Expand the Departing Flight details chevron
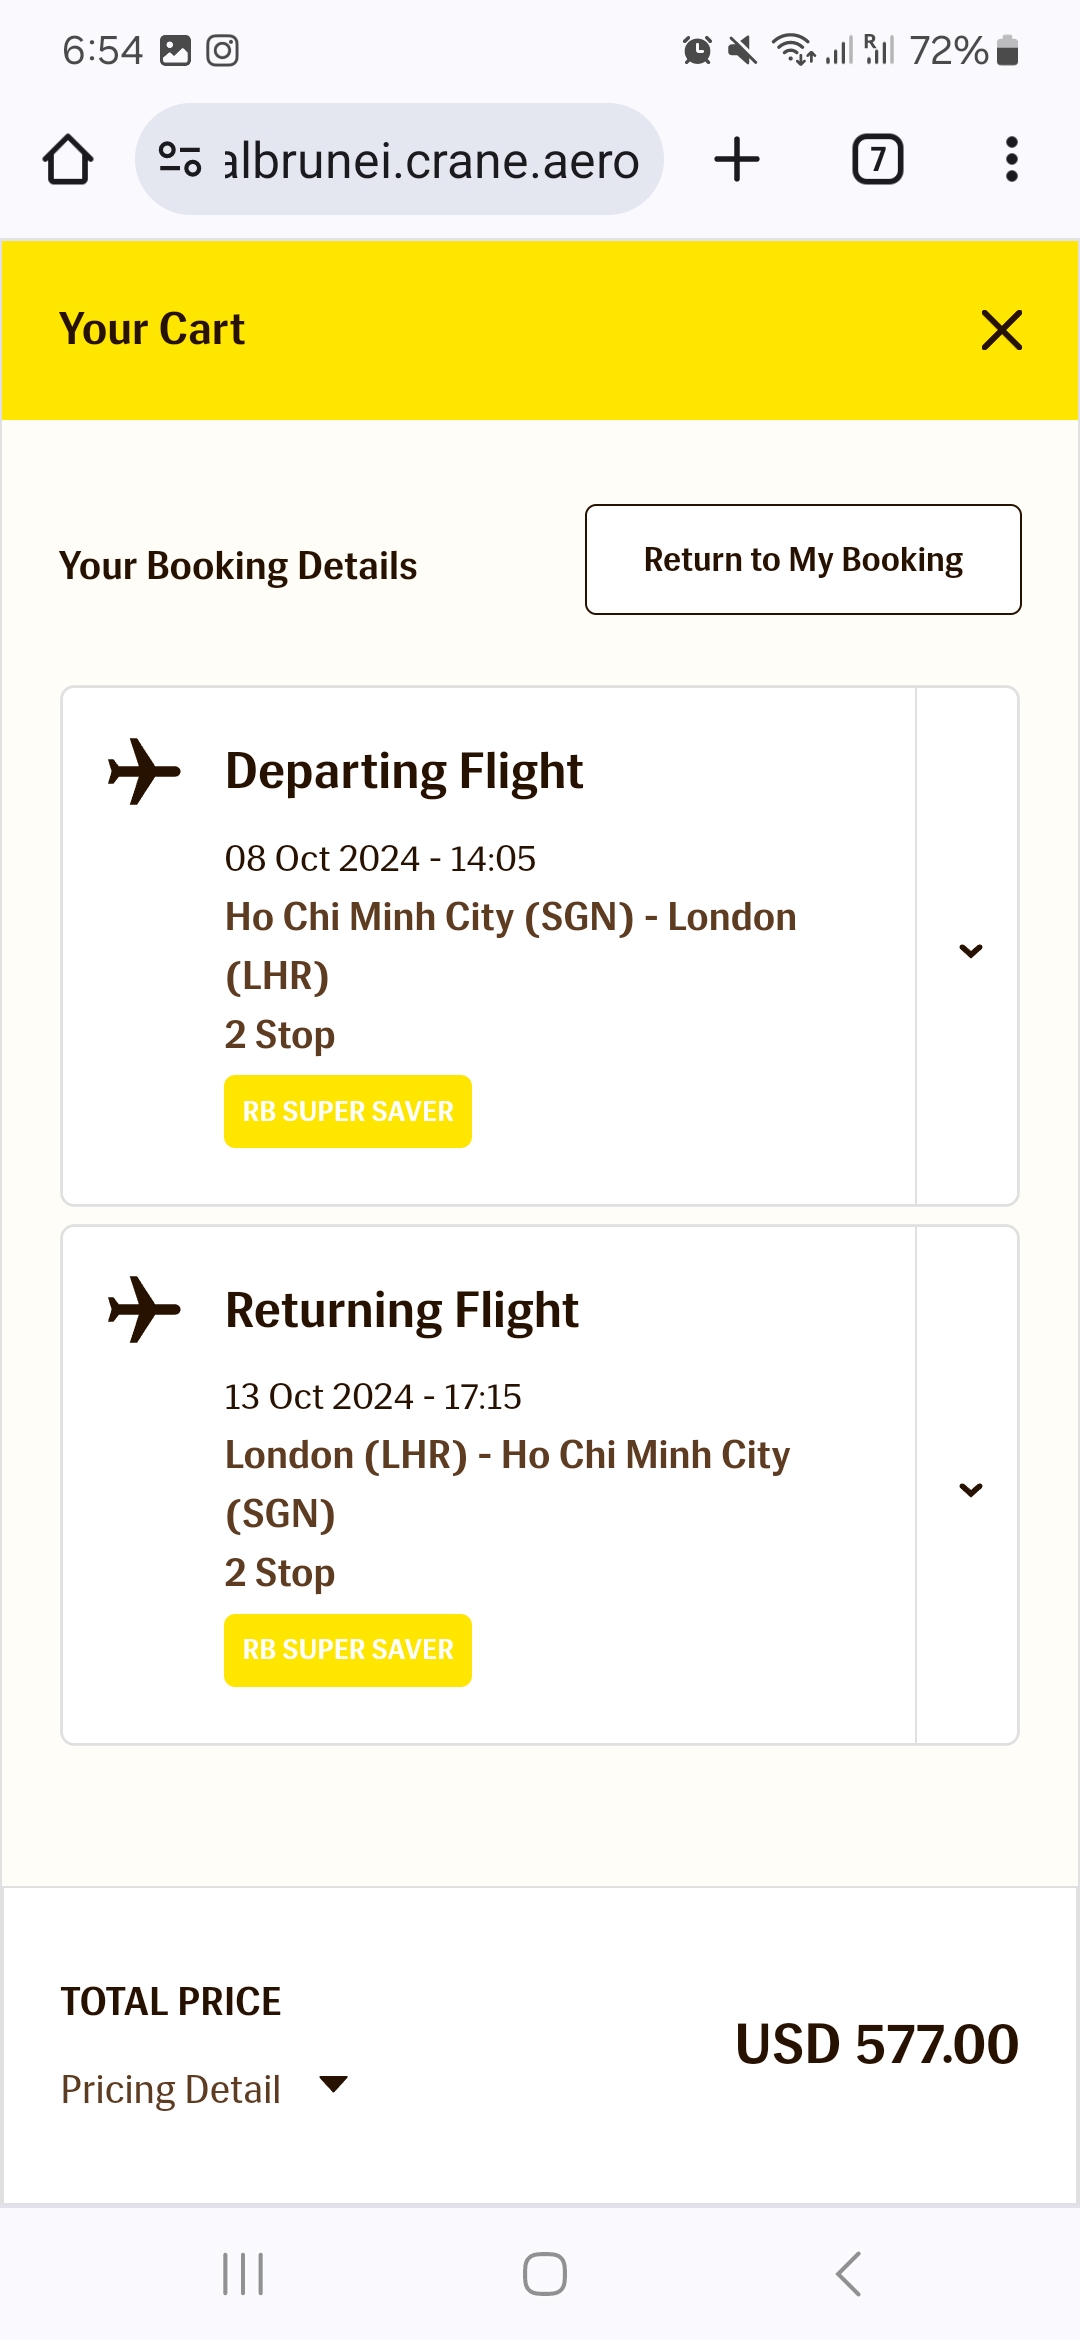 (970, 950)
